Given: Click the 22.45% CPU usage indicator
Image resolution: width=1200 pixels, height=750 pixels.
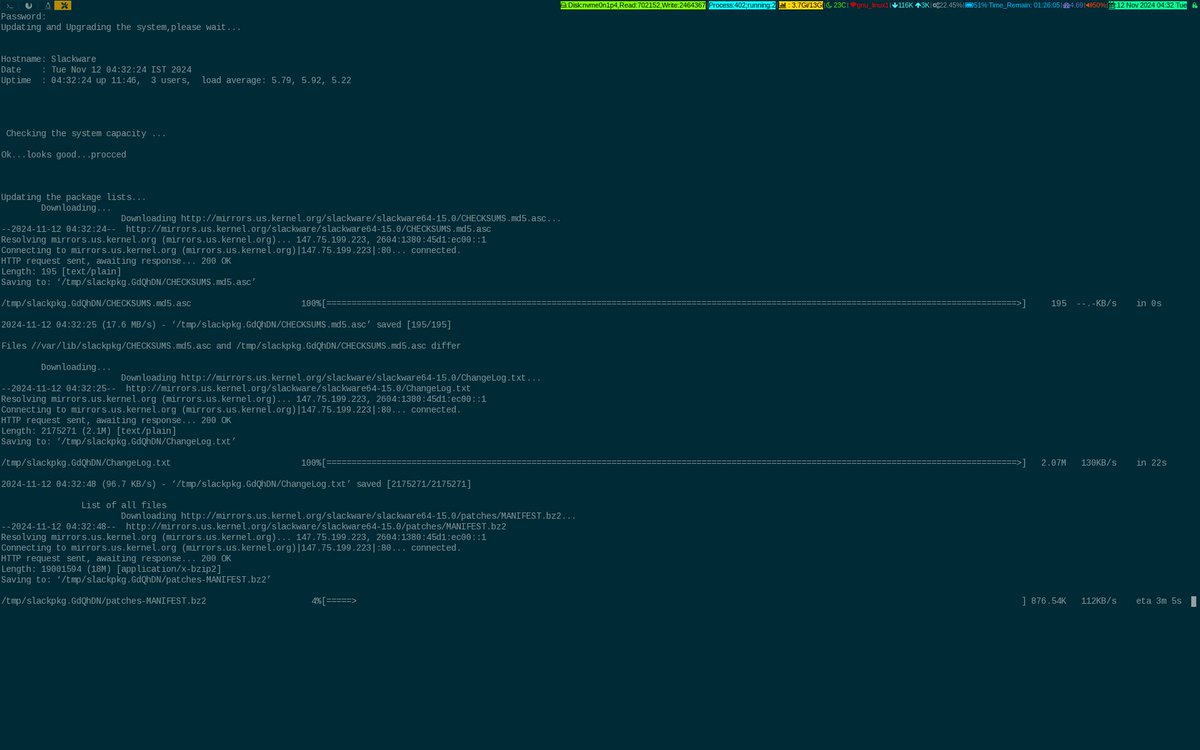Looking at the screenshot, I should coord(948,5).
